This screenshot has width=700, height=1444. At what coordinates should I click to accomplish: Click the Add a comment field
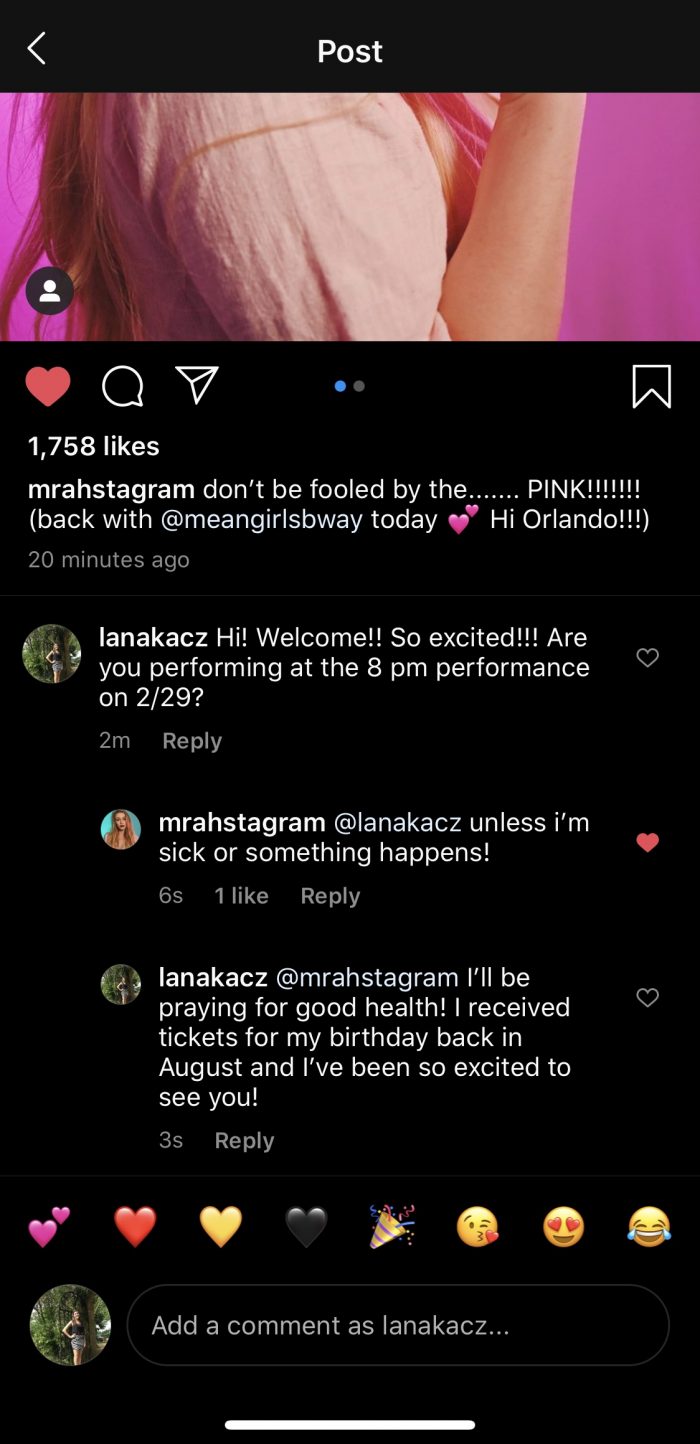tap(397, 1325)
